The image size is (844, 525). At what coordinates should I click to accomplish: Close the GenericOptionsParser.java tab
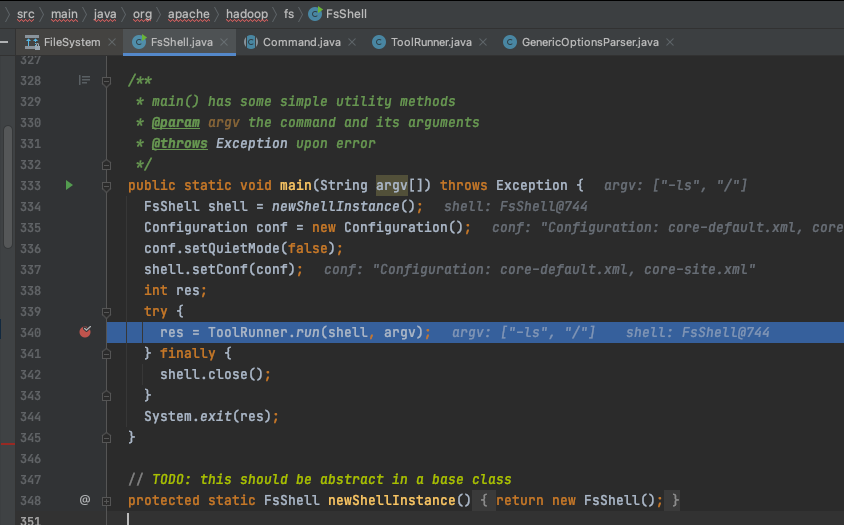click(x=670, y=42)
